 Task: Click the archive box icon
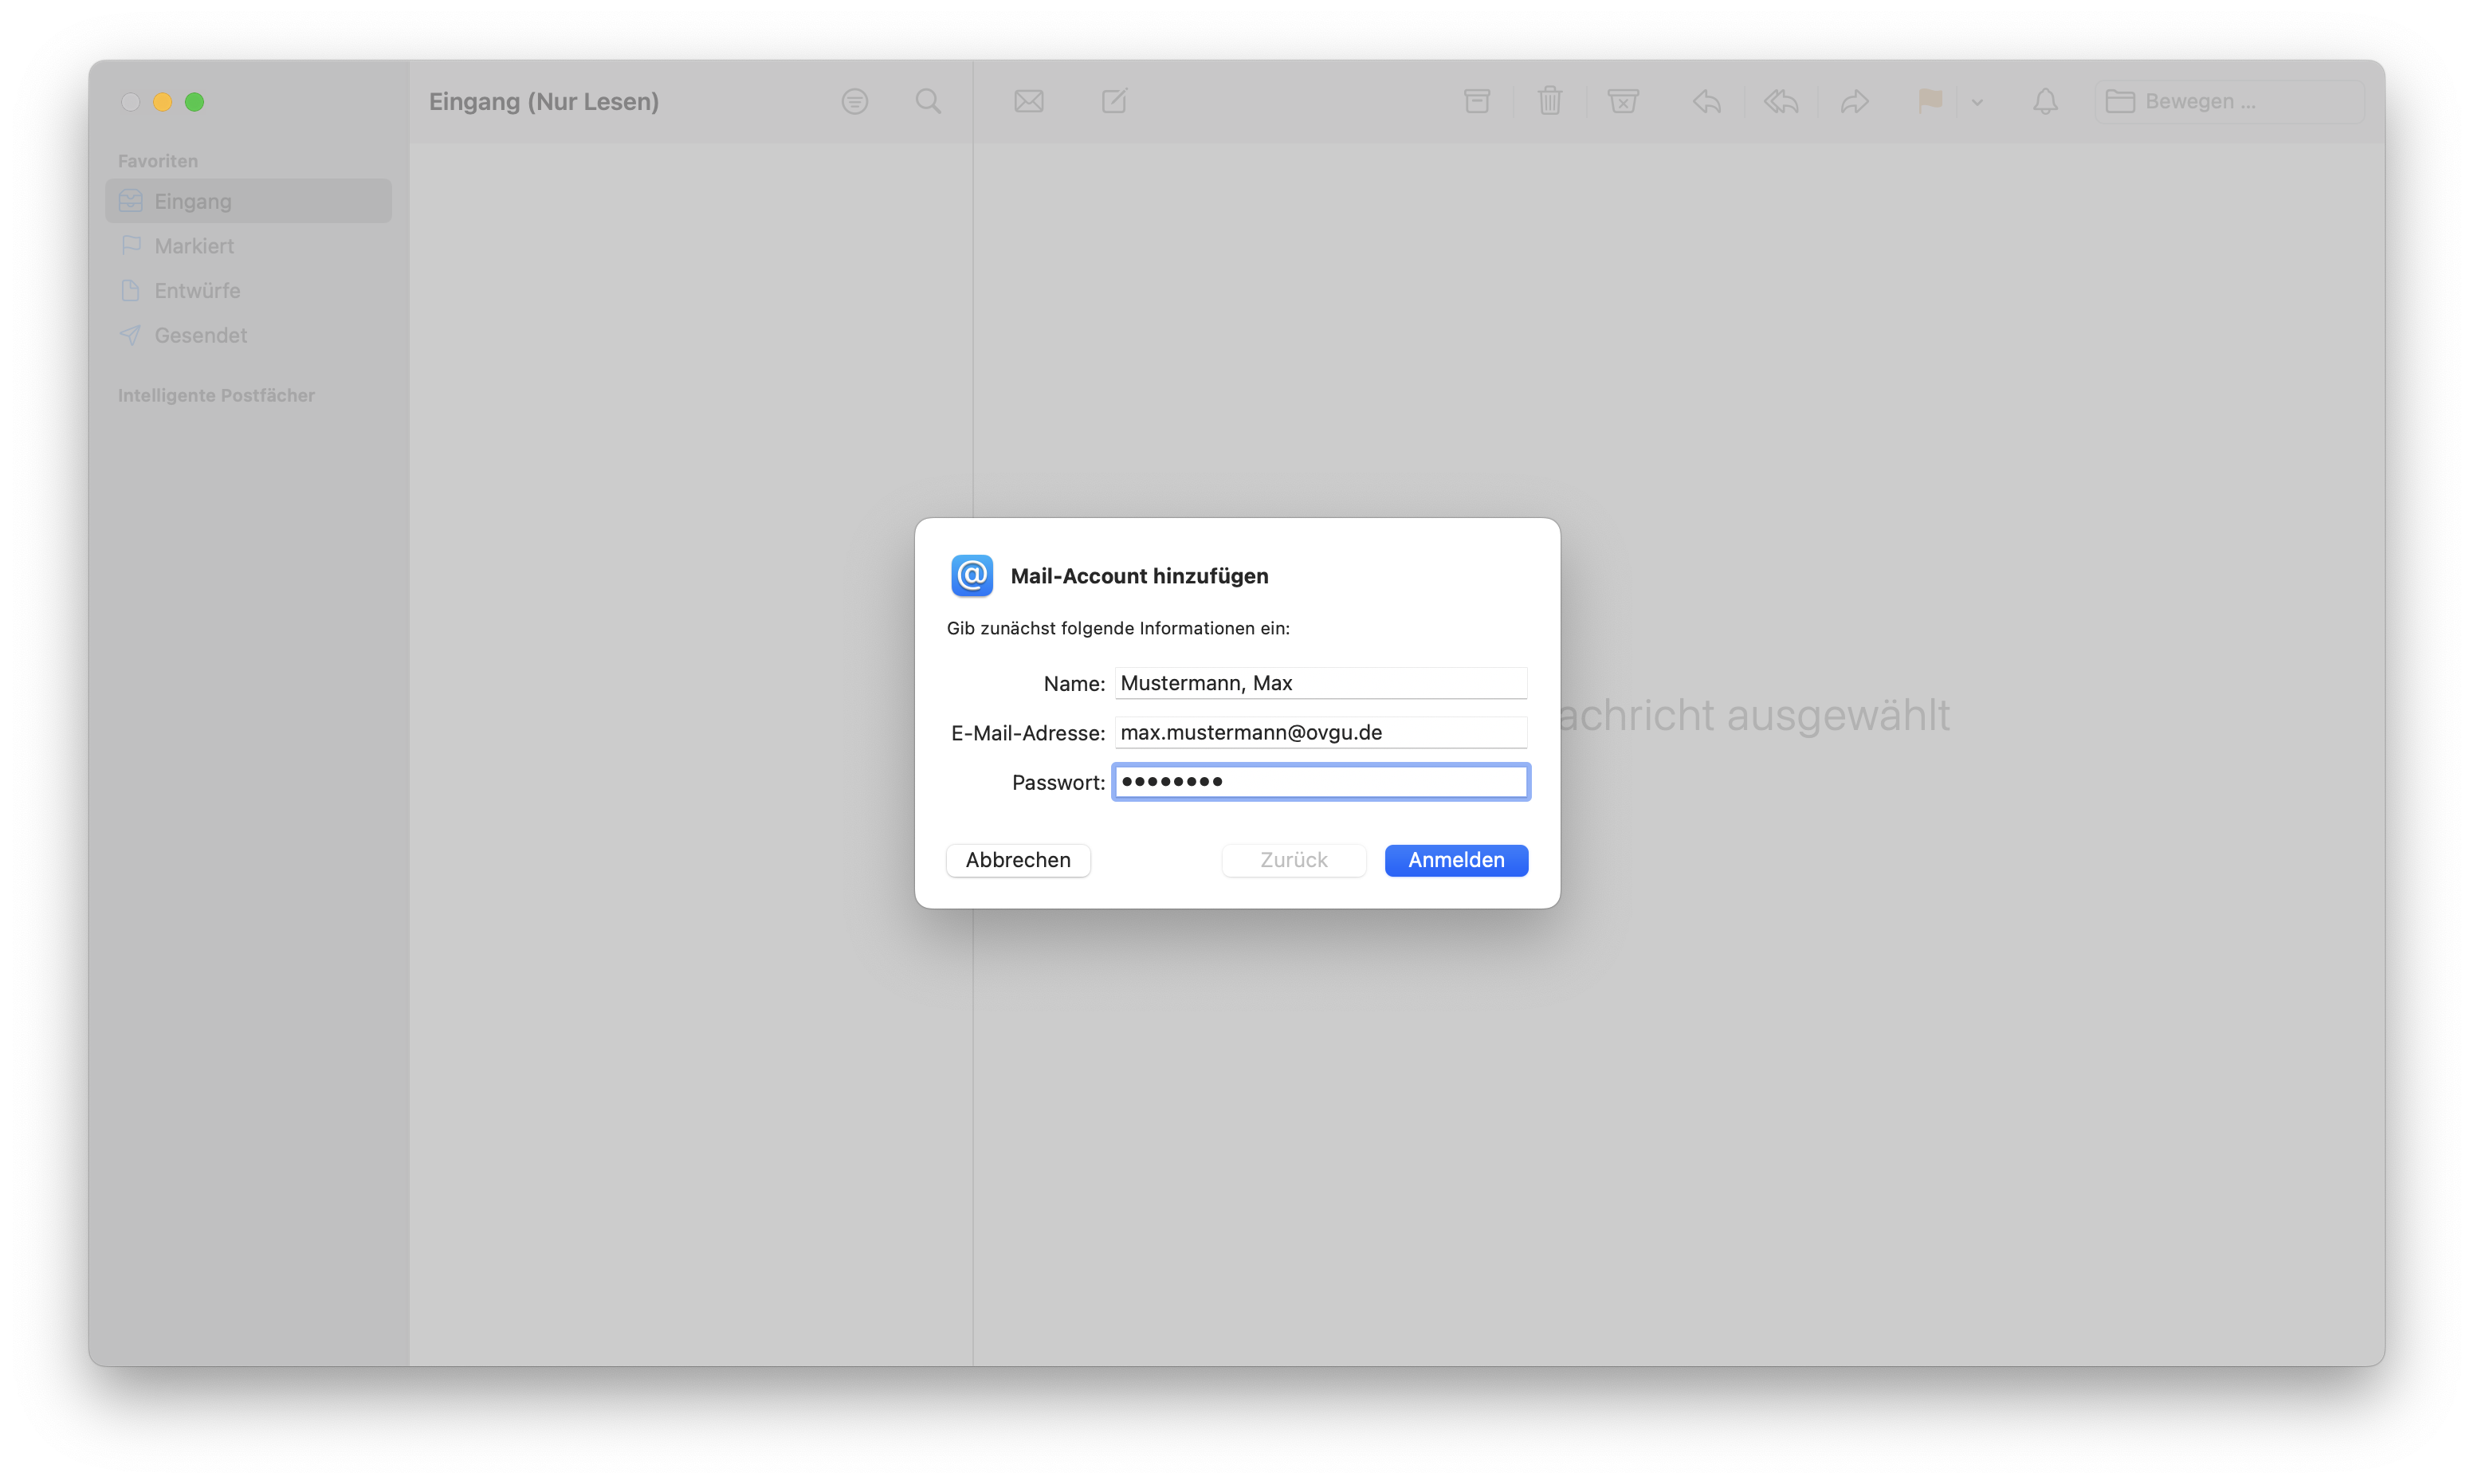point(1476,101)
